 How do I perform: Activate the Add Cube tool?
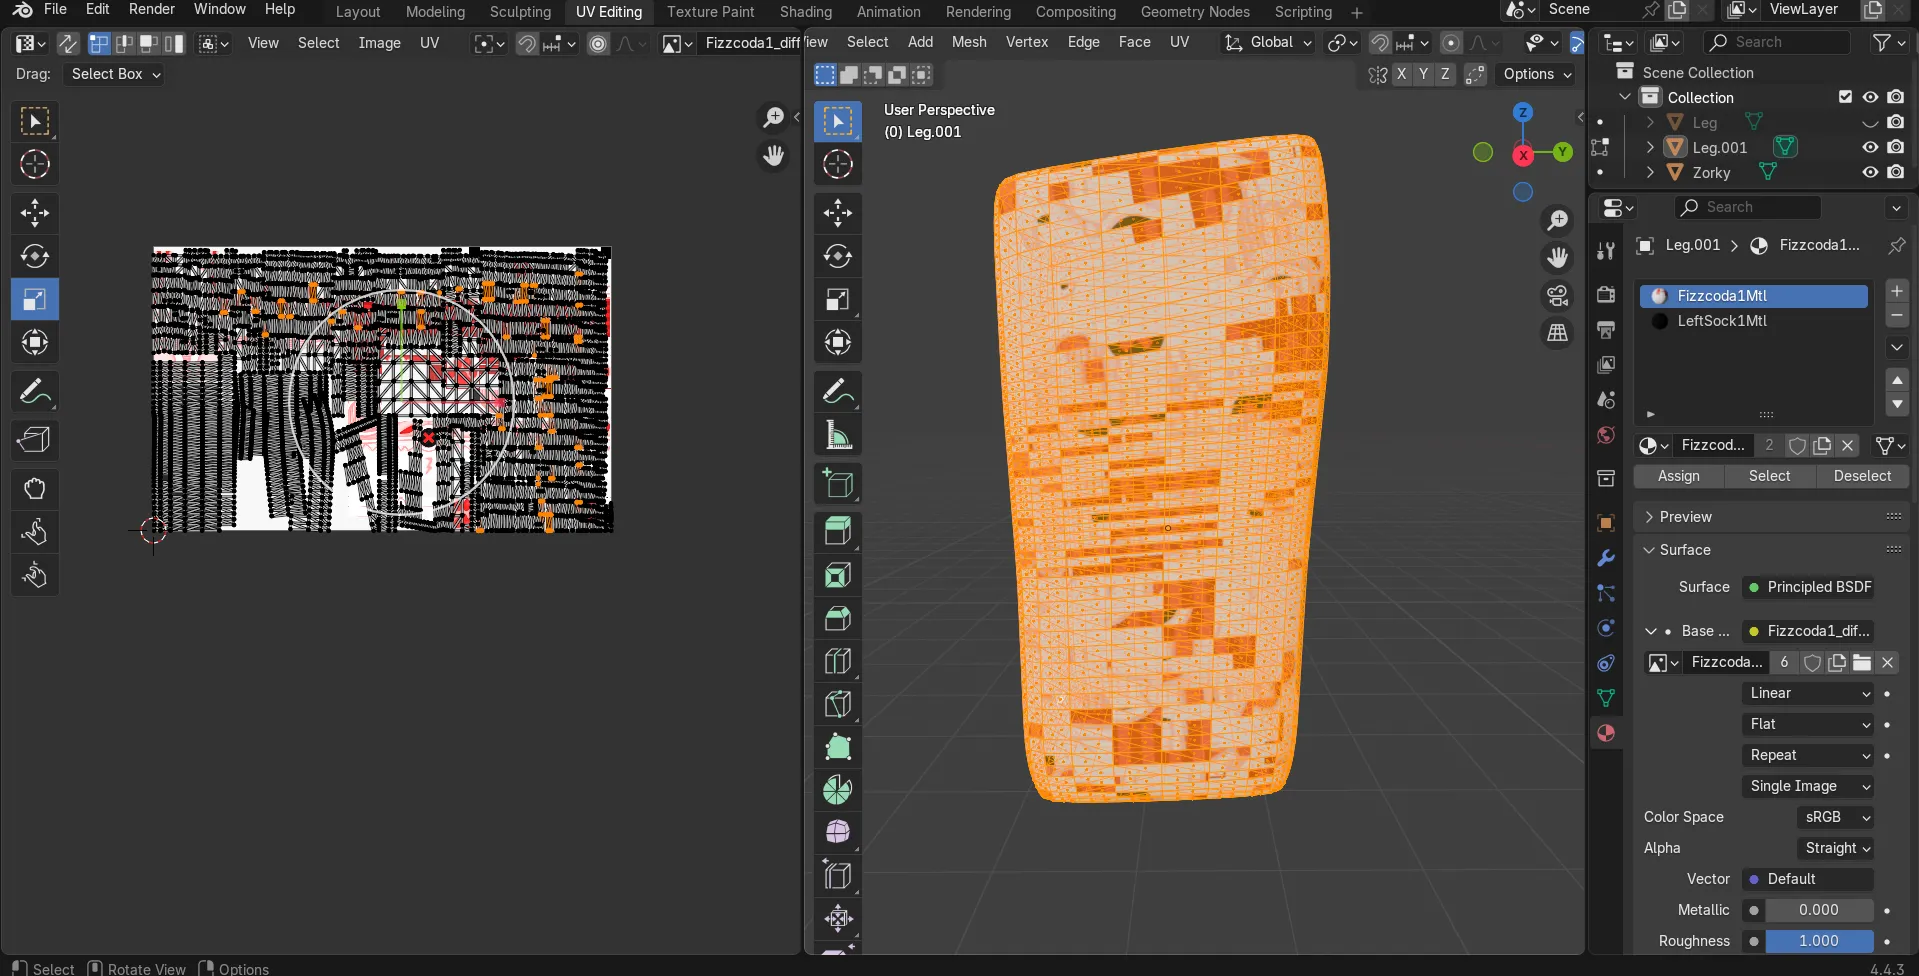click(837, 484)
